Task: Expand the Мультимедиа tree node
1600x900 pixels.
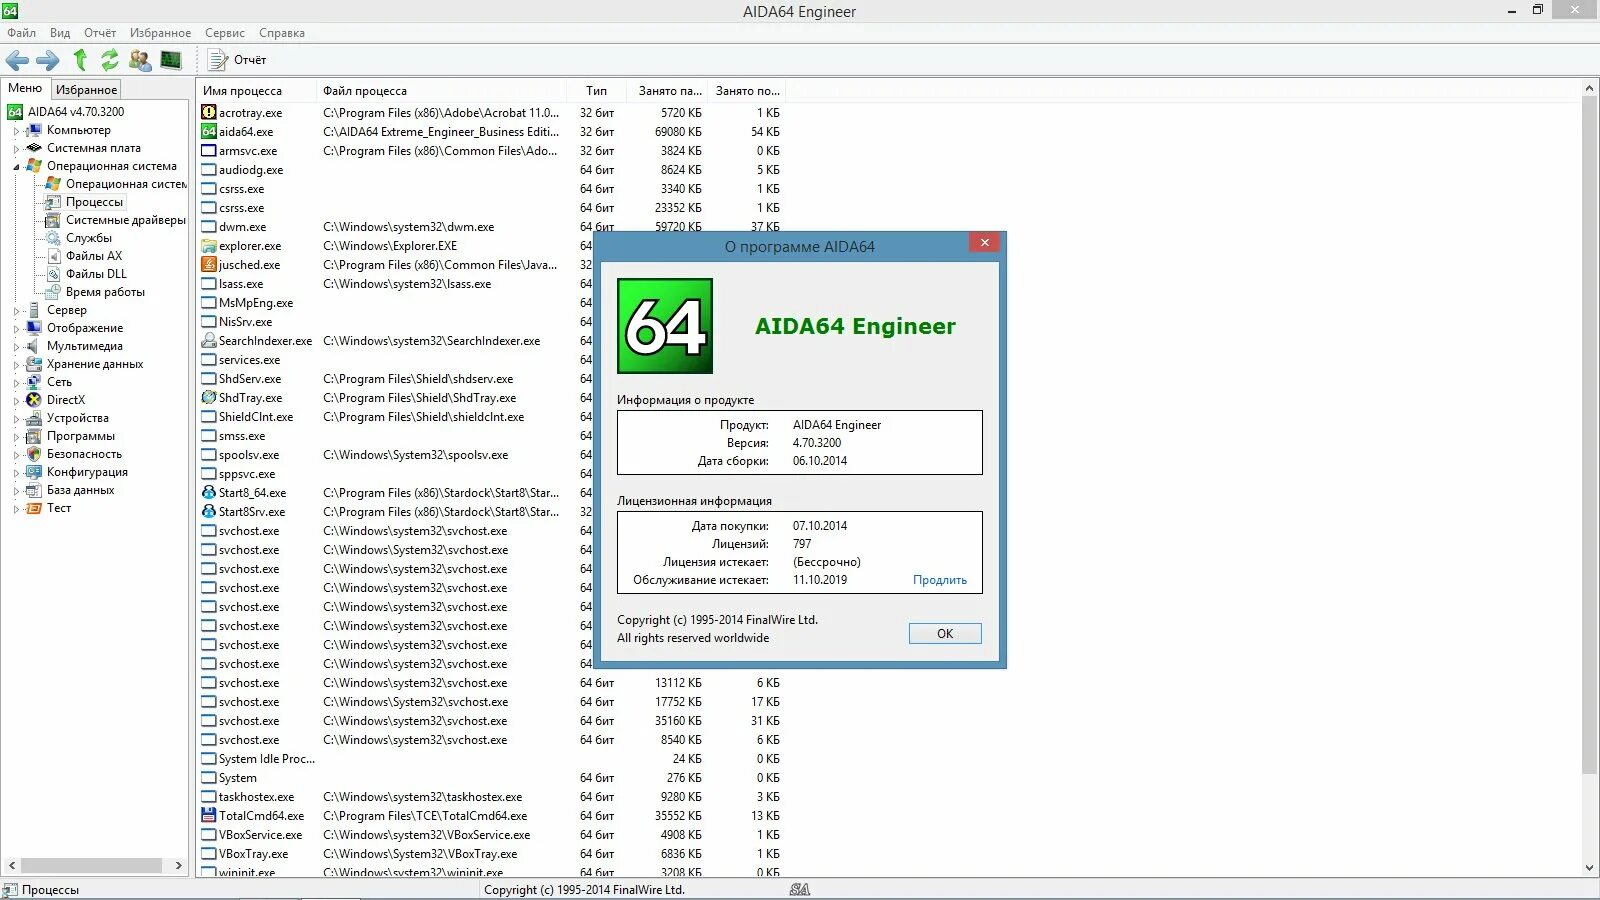Action: click(16, 347)
